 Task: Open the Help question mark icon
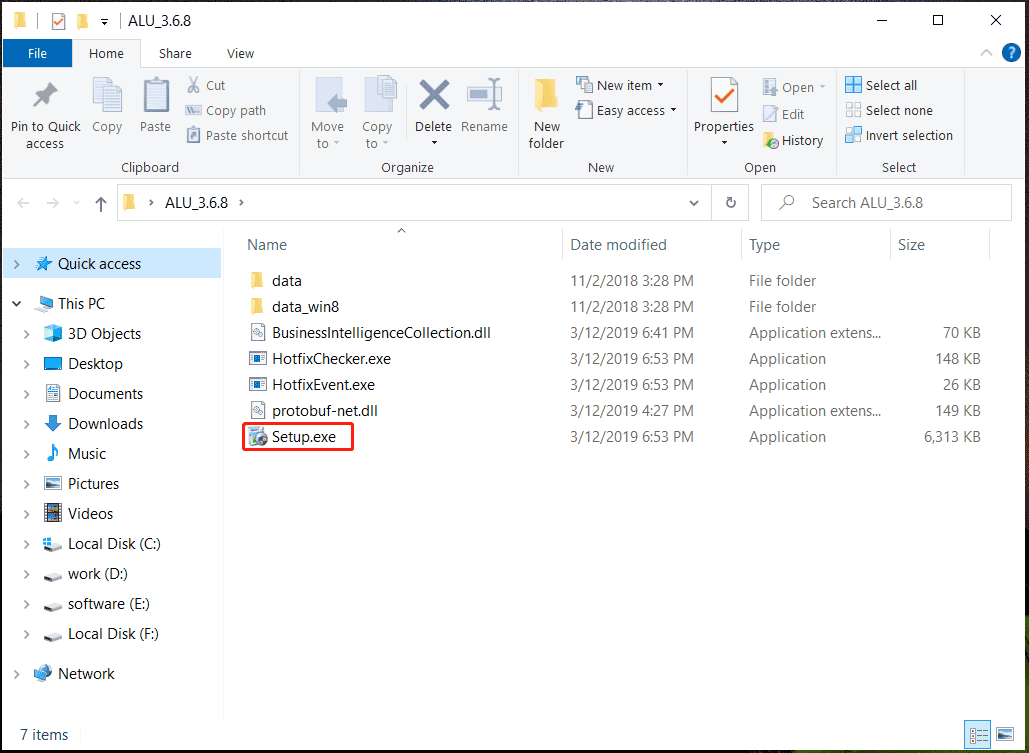click(x=1011, y=53)
